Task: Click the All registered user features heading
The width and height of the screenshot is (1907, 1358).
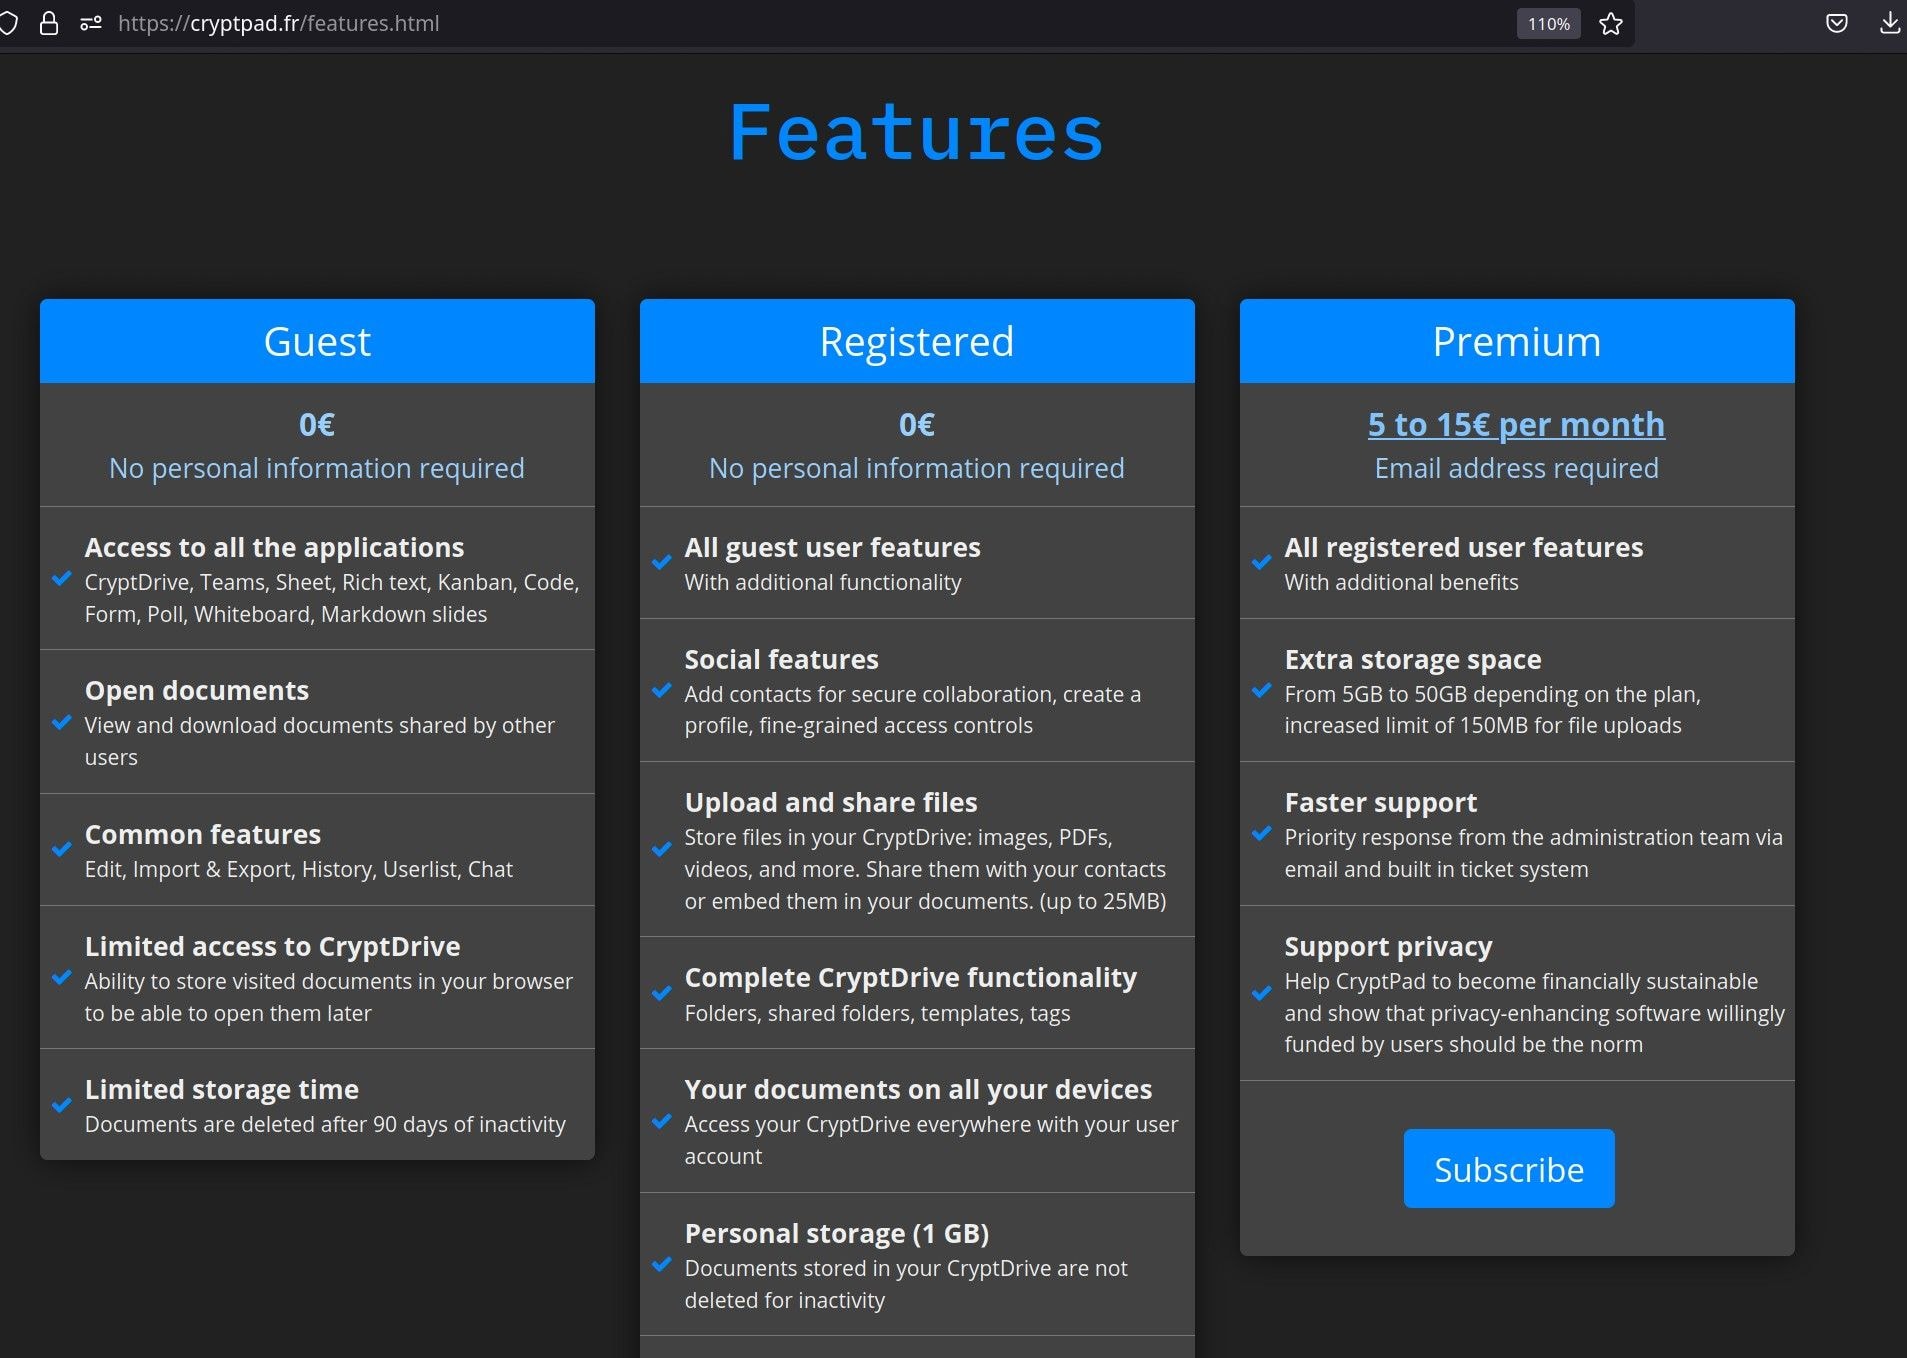Action: [x=1464, y=547]
